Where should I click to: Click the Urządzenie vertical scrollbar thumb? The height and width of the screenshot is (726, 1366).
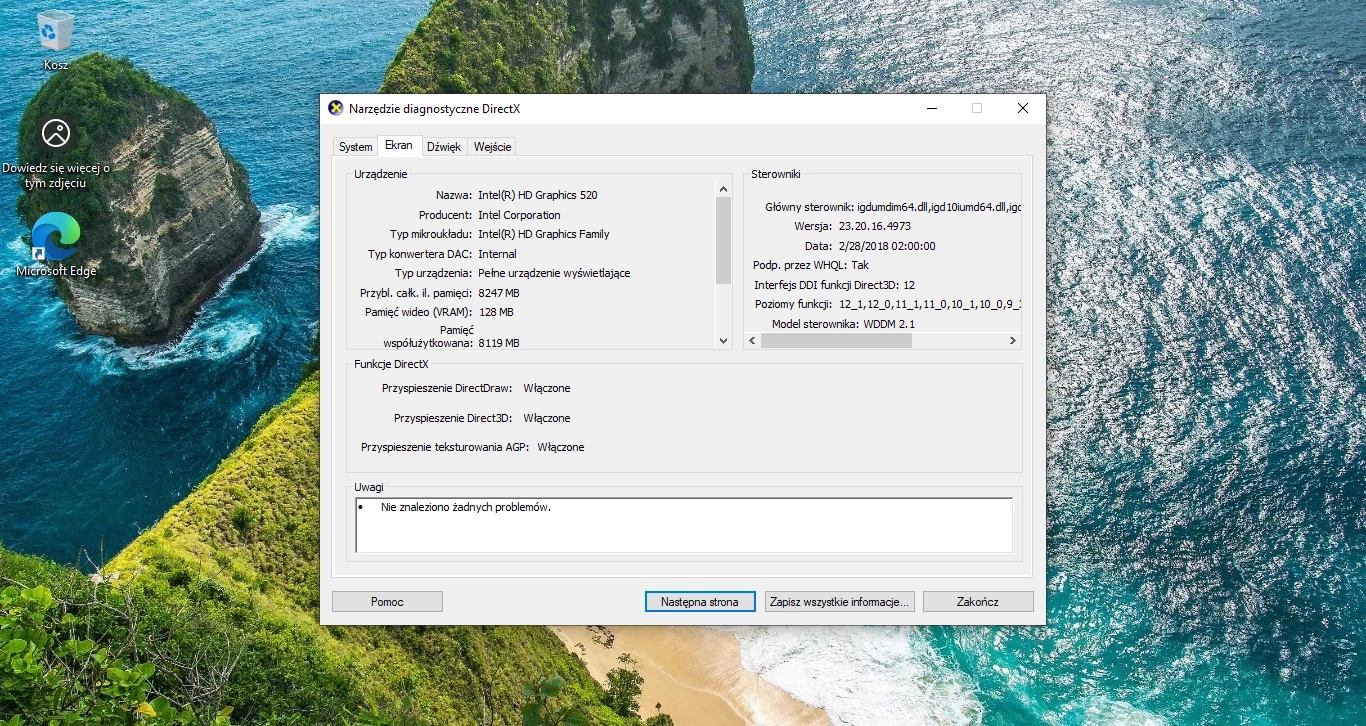(x=724, y=240)
